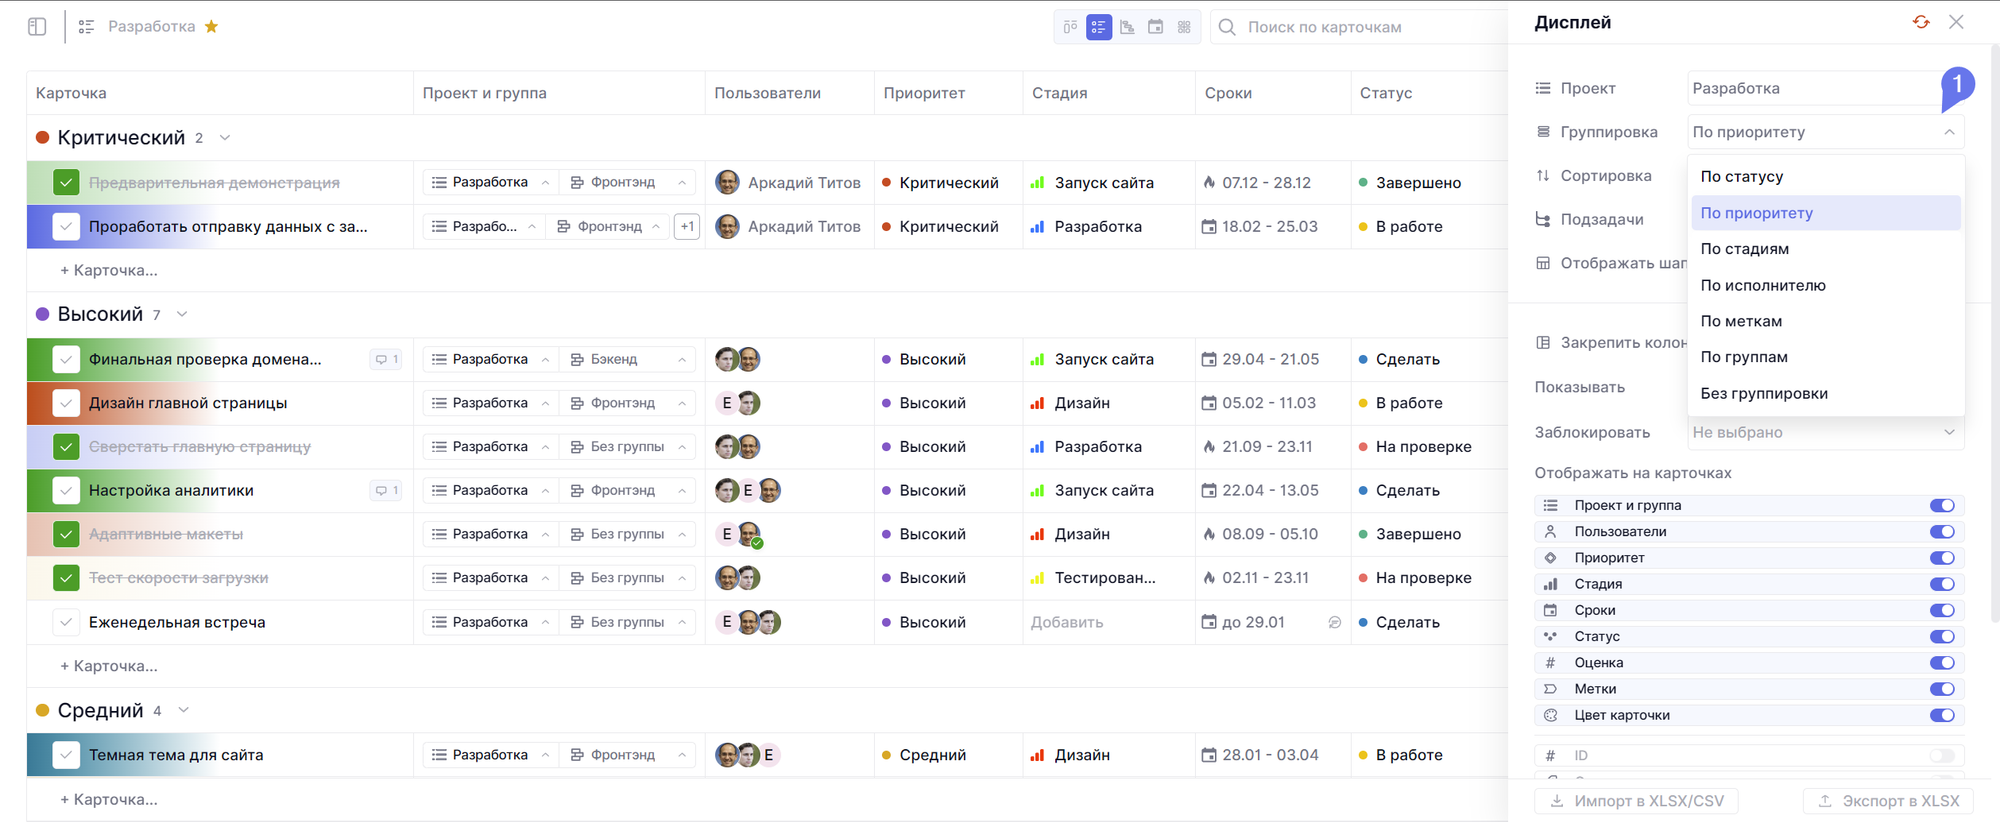Select По стадиям grouping option
The width and height of the screenshot is (2000, 822).
click(1744, 249)
